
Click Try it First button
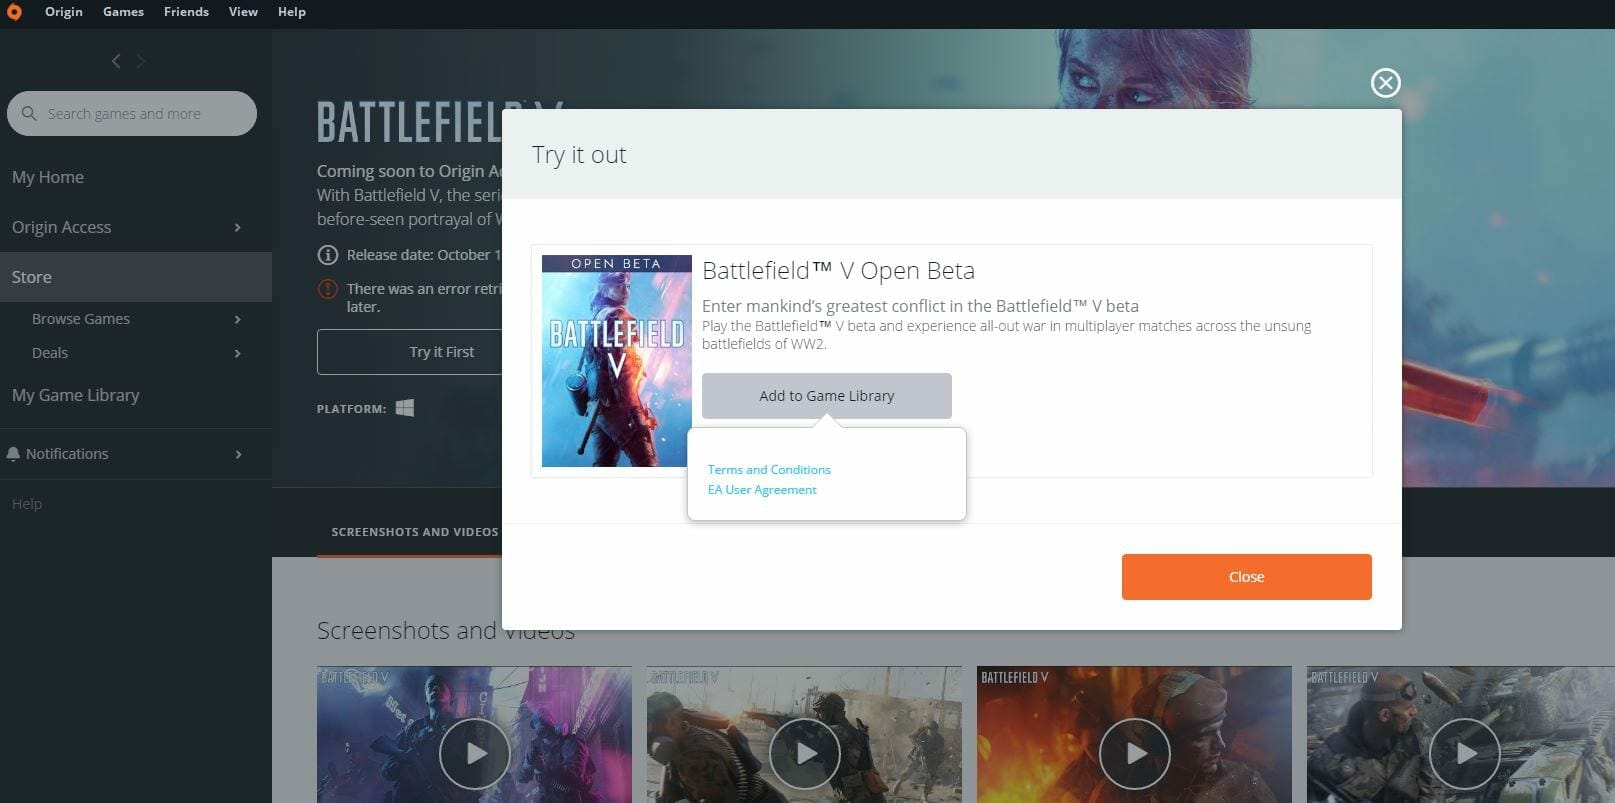click(x=409, y=352)
